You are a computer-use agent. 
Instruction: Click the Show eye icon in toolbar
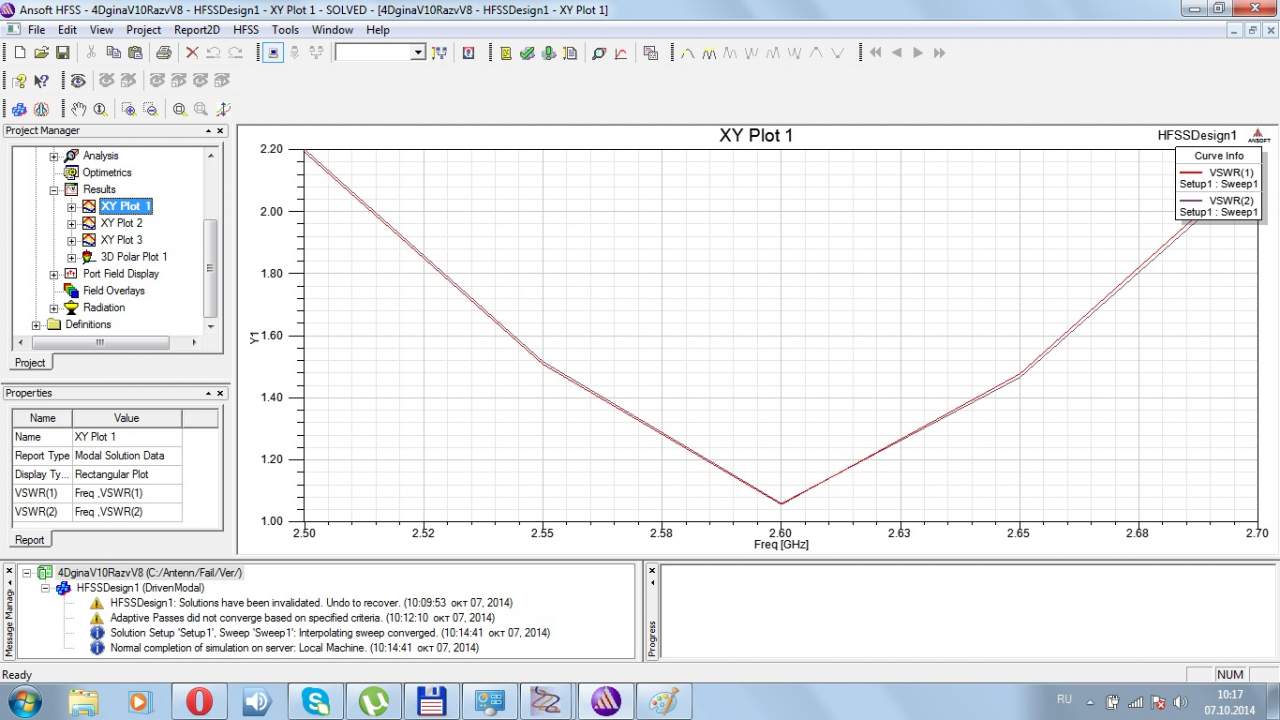(78, 81)
